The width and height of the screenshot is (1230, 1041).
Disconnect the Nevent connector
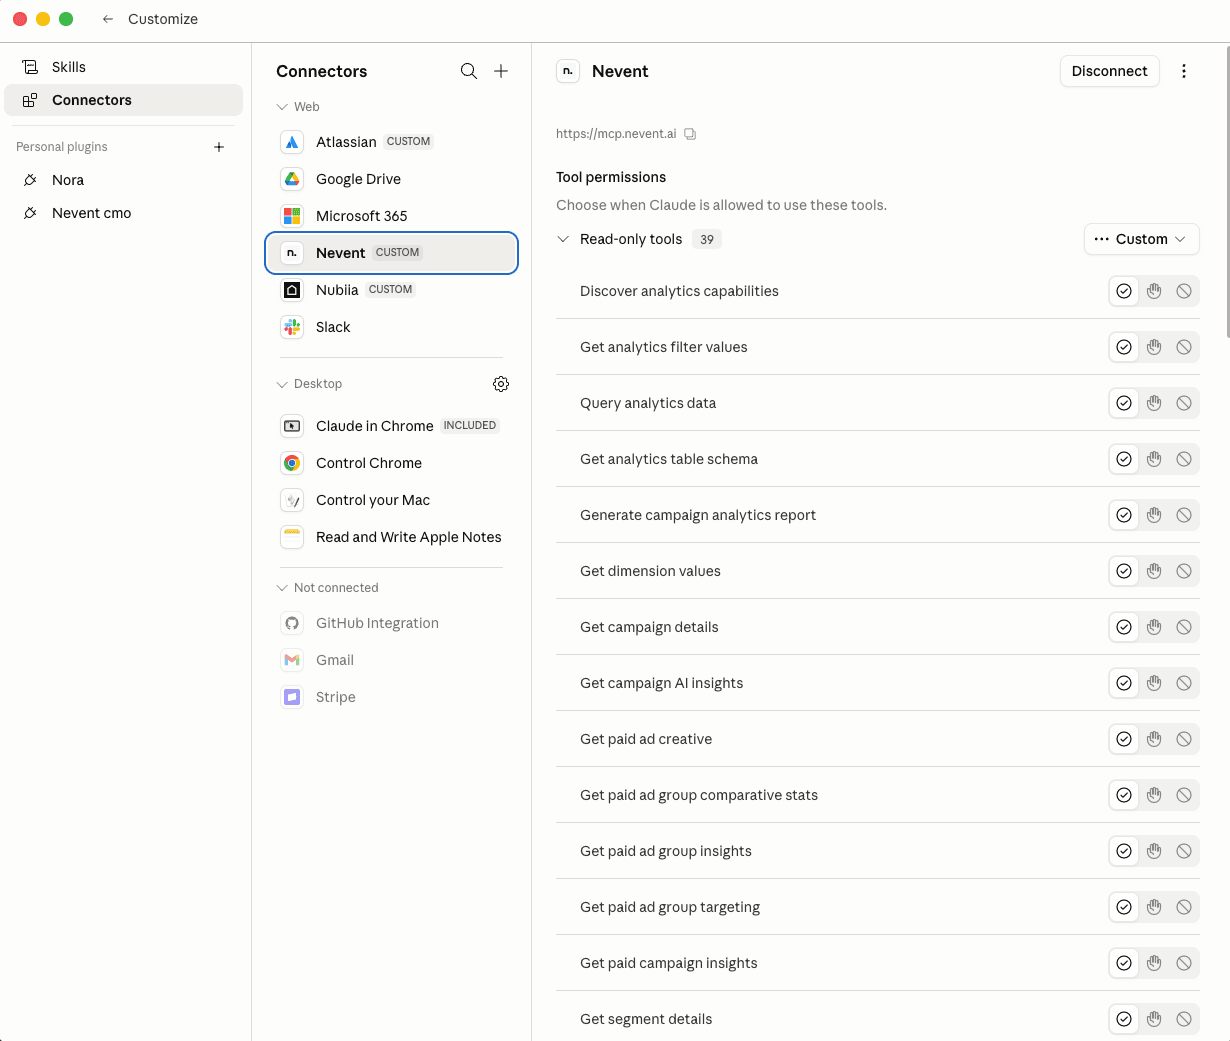(1109, 71)
